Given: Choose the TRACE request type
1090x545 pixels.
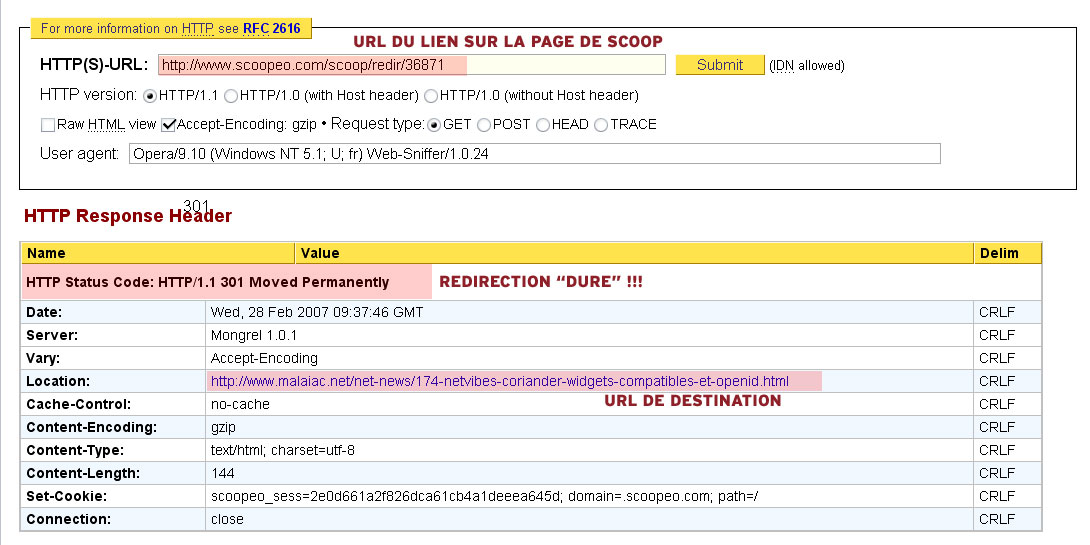Looking at the screenshot, I should (x=601, y=125).
